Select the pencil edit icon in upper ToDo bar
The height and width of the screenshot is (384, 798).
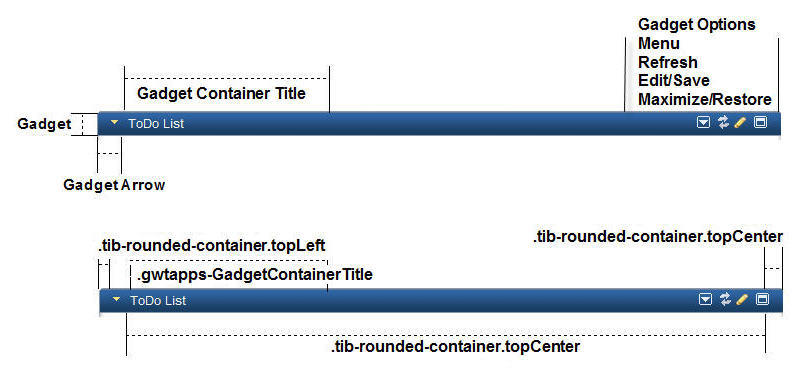tap(740, 123)
